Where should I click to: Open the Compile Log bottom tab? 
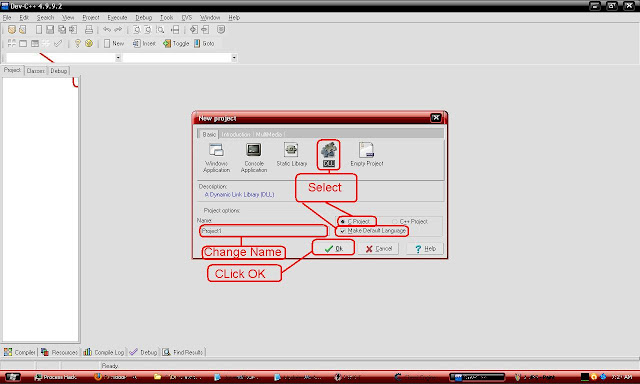click(x=104, y=352)
